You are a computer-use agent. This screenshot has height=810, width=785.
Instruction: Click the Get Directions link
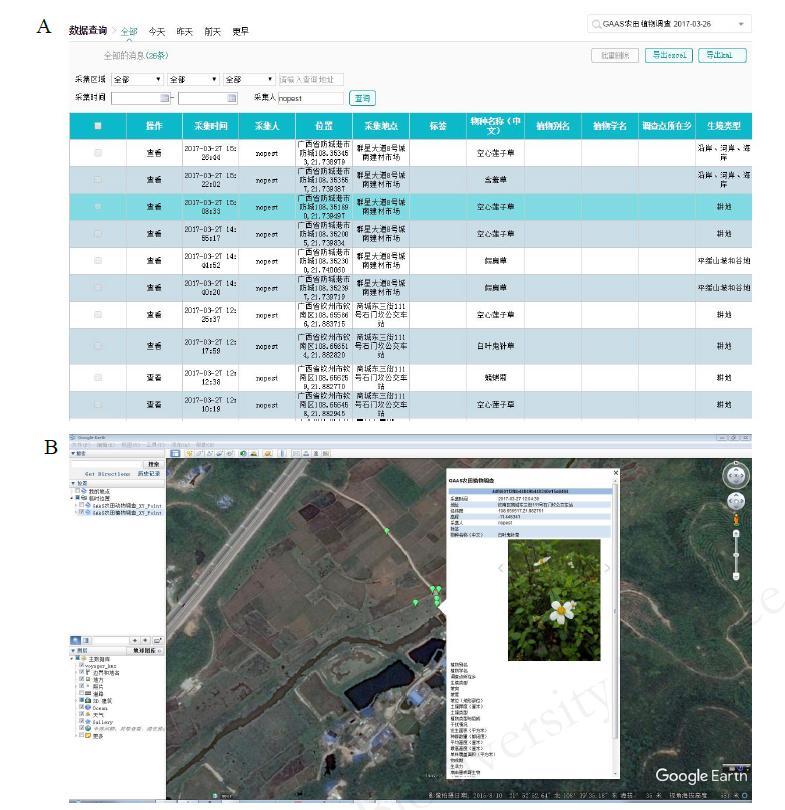[107, 473]
